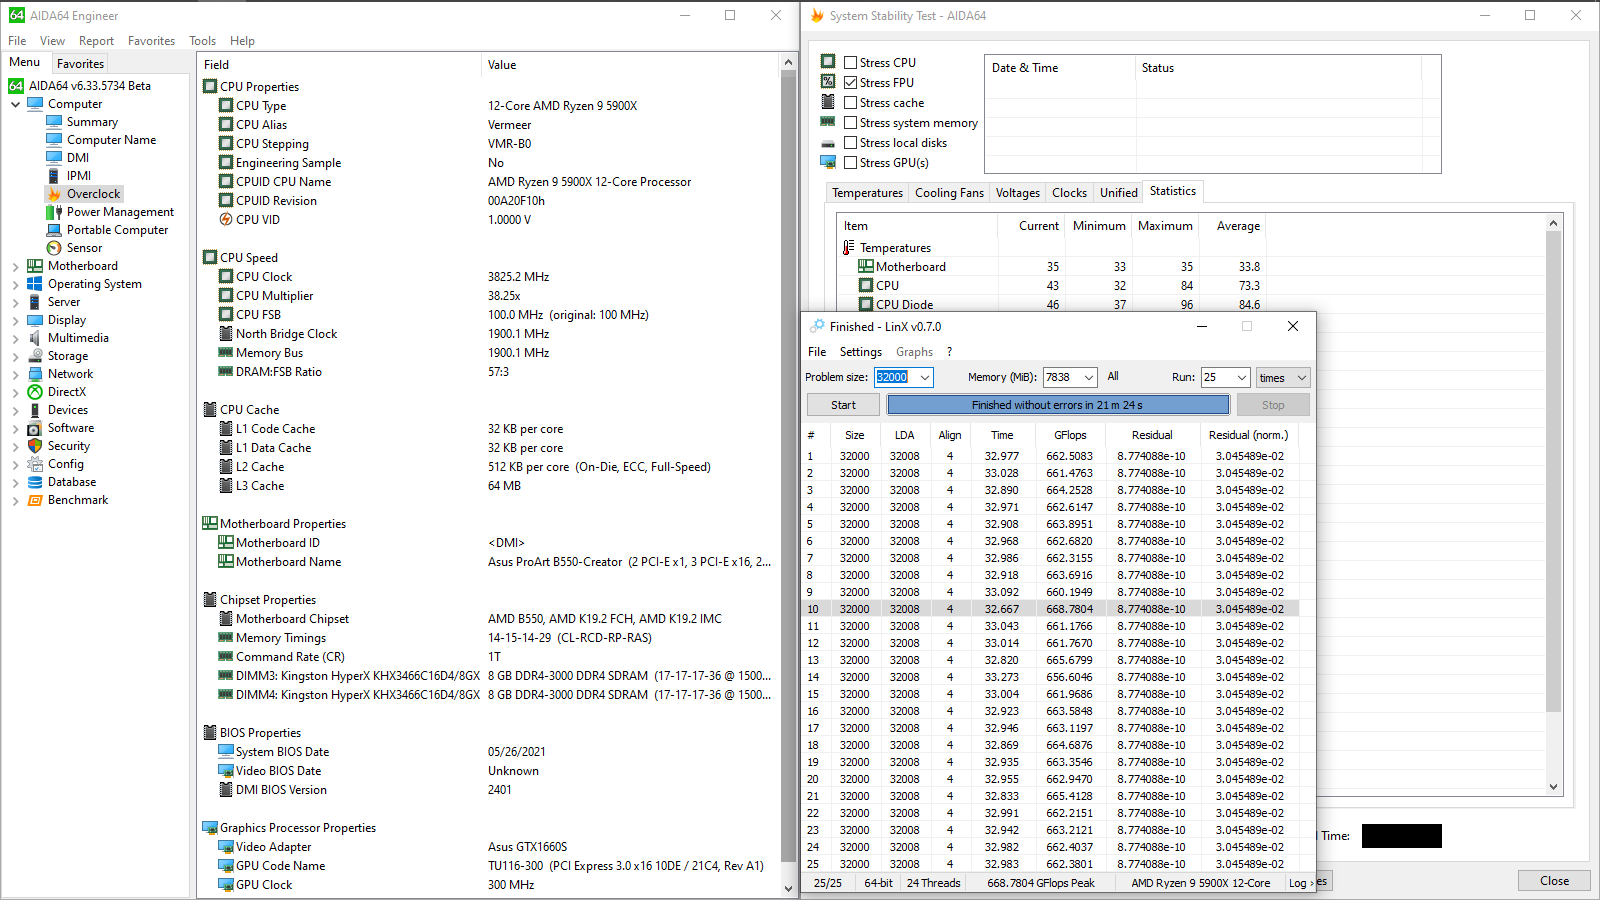
Task: Open the Memory (MiB) dropdown
Action: [x=1088, y=377]
